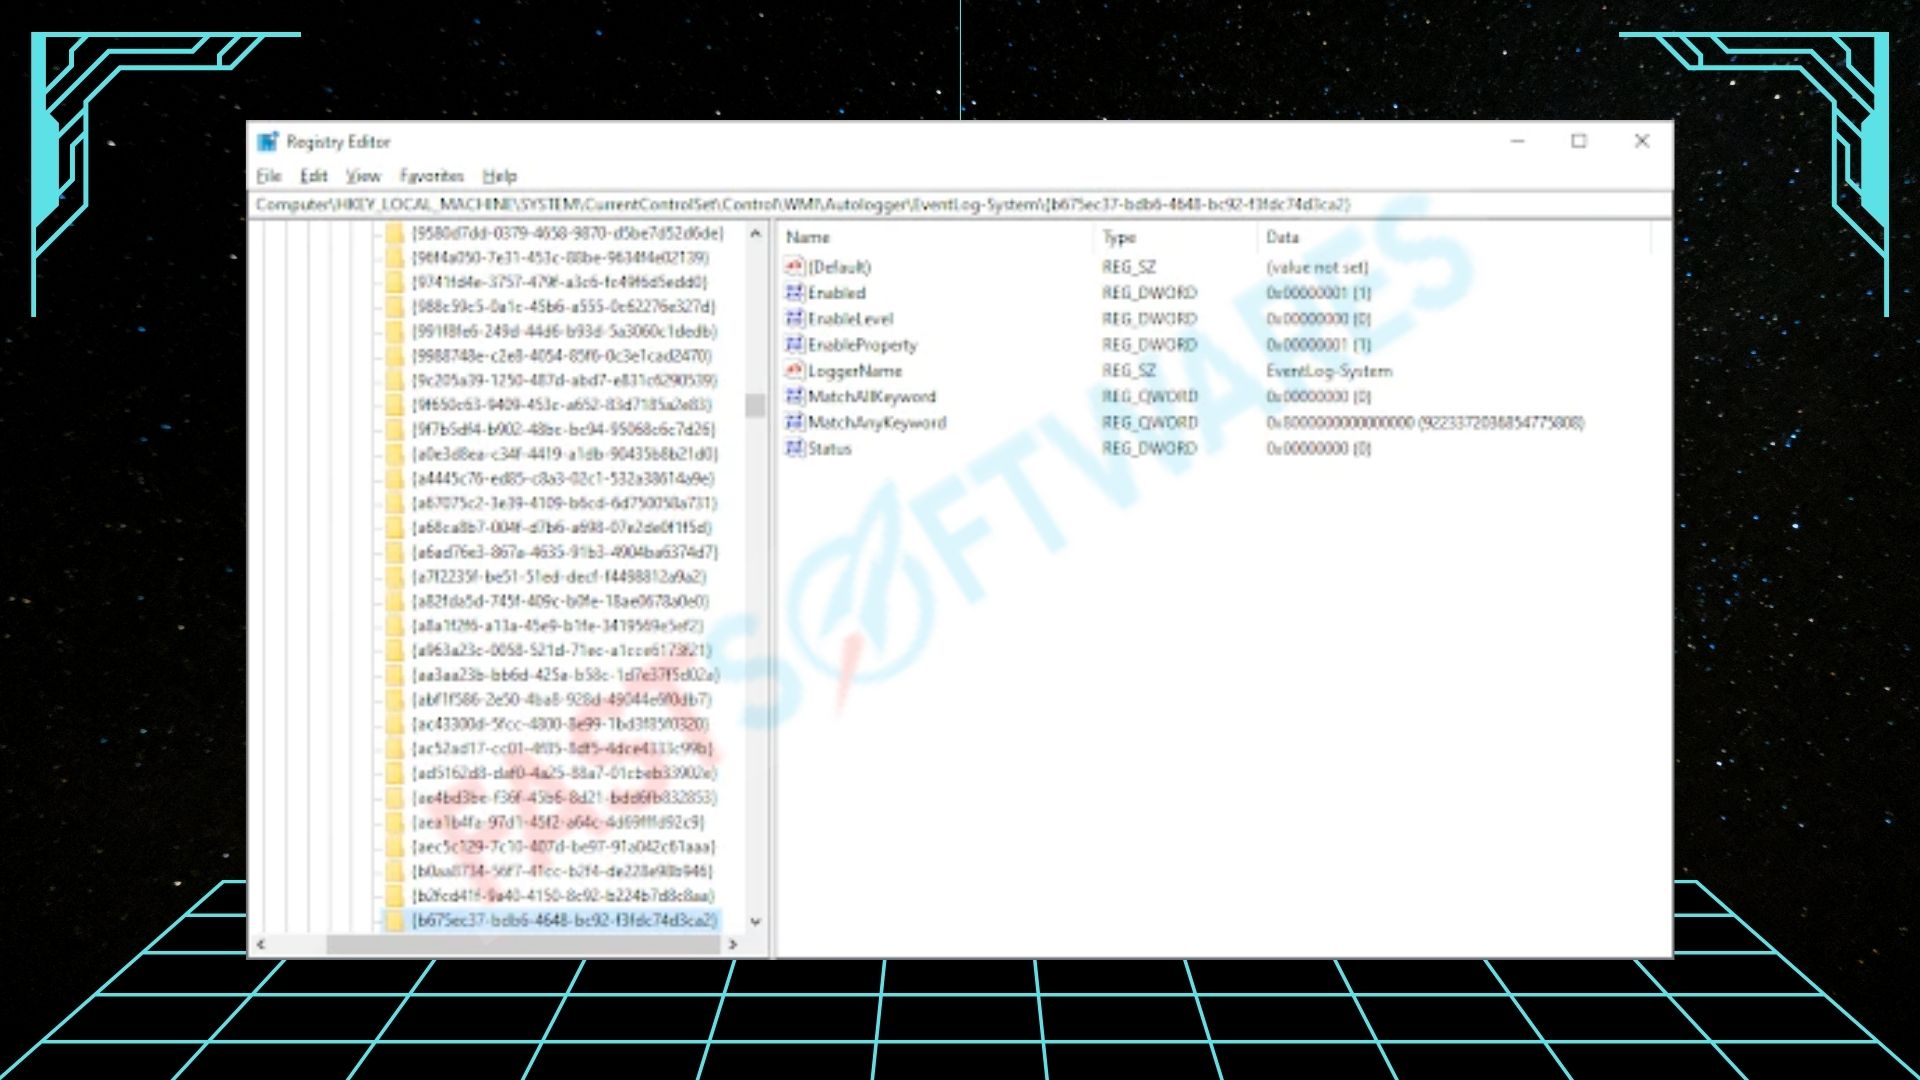The height and width of the screenshot is (1080, 1920).
Task: Minimize the Registry Editor window
Action: (1518, 142)
